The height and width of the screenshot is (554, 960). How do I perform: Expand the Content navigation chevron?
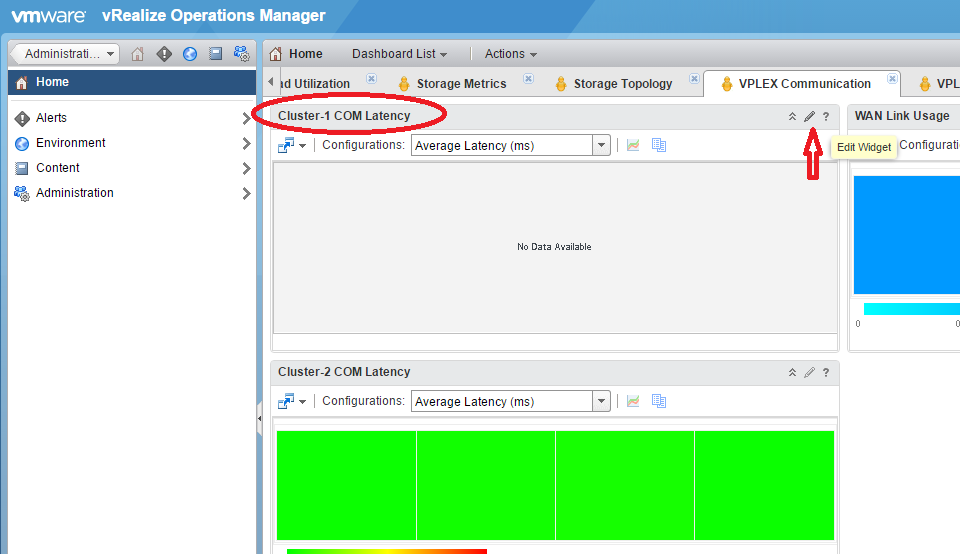[x=246, y=168]
